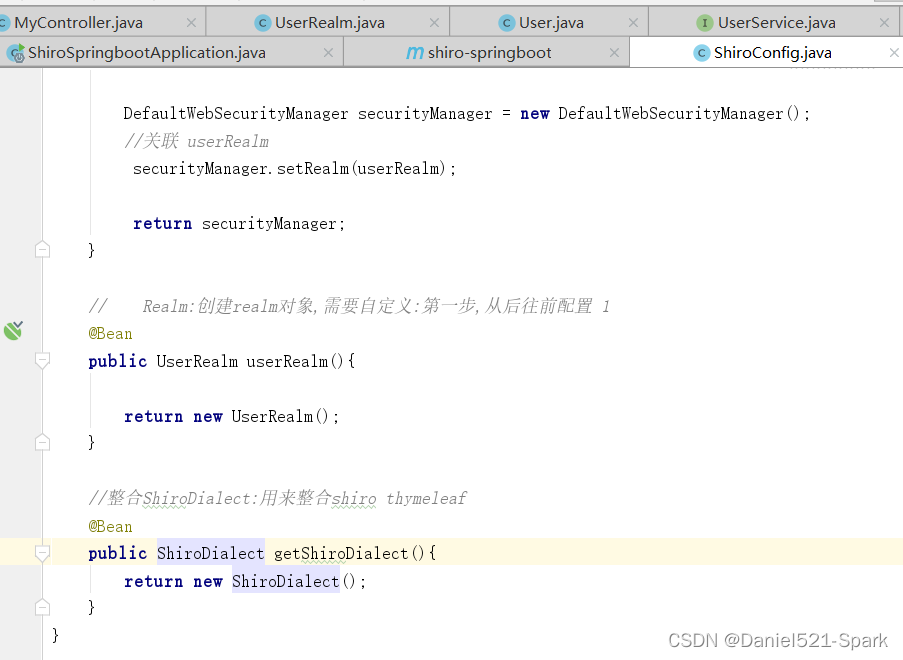The width and height of the screenshot is (903, 660).
Task: Close the MyController.java tab
Action: click(x=191, y=23)
